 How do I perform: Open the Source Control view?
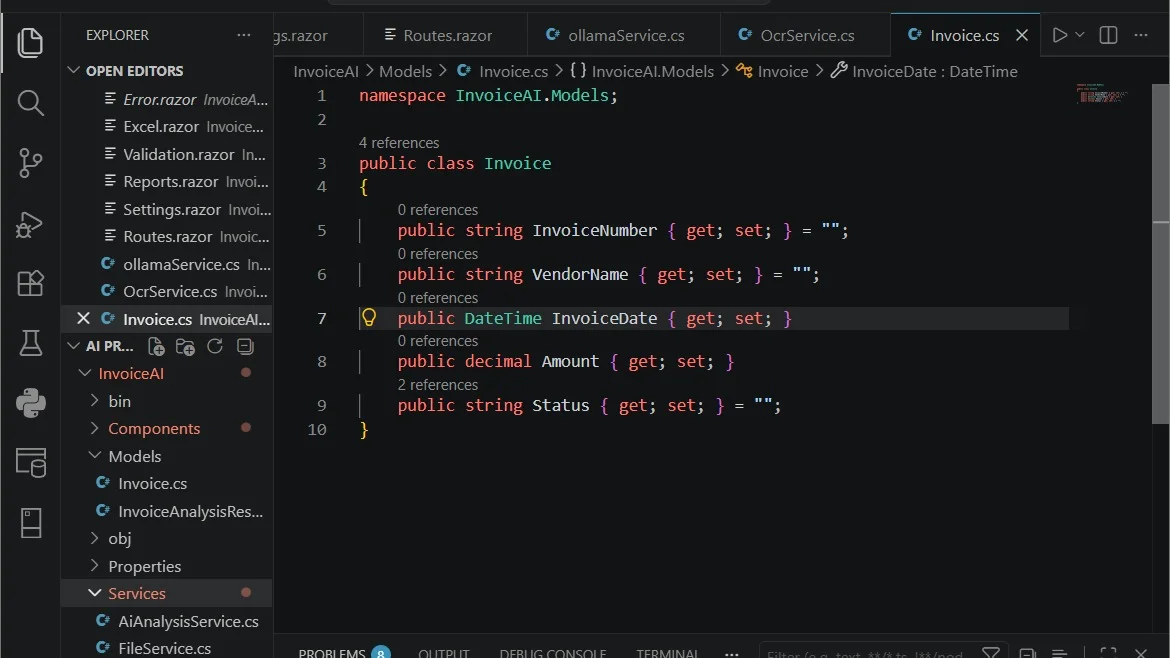pos(30,163)
